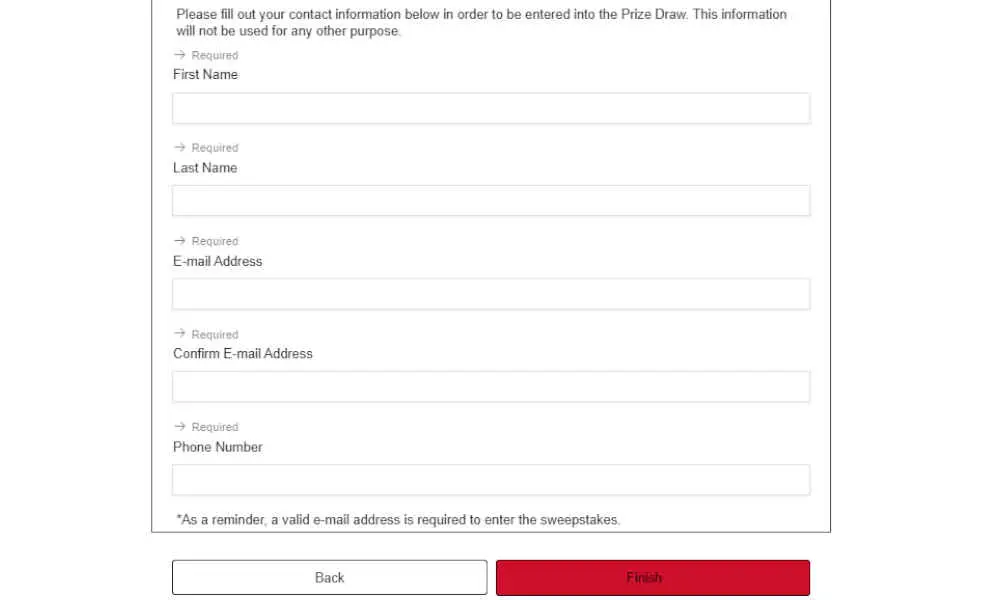
Task: Click the E-mail Address label above third field
Action: [217, 261]
